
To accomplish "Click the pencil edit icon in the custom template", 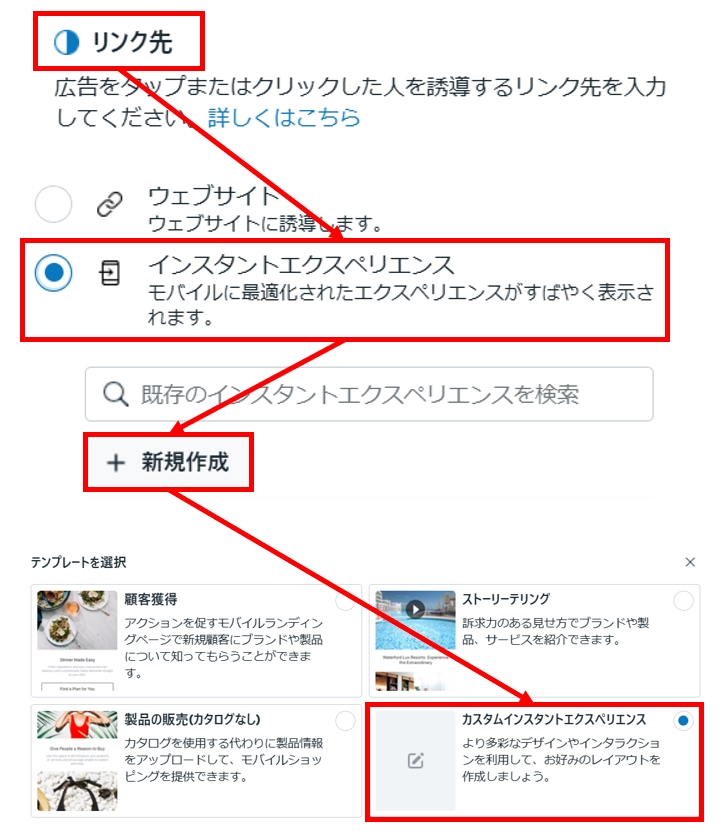I will pyautogui.click(x=415, y=760).
